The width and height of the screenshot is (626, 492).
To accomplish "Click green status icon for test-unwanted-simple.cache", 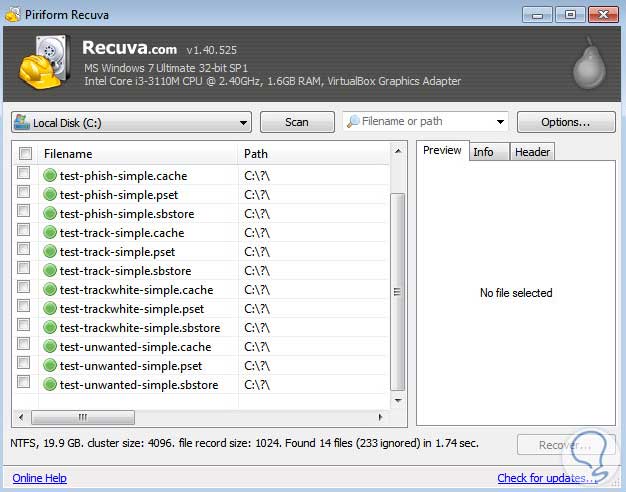I will 50,347.
